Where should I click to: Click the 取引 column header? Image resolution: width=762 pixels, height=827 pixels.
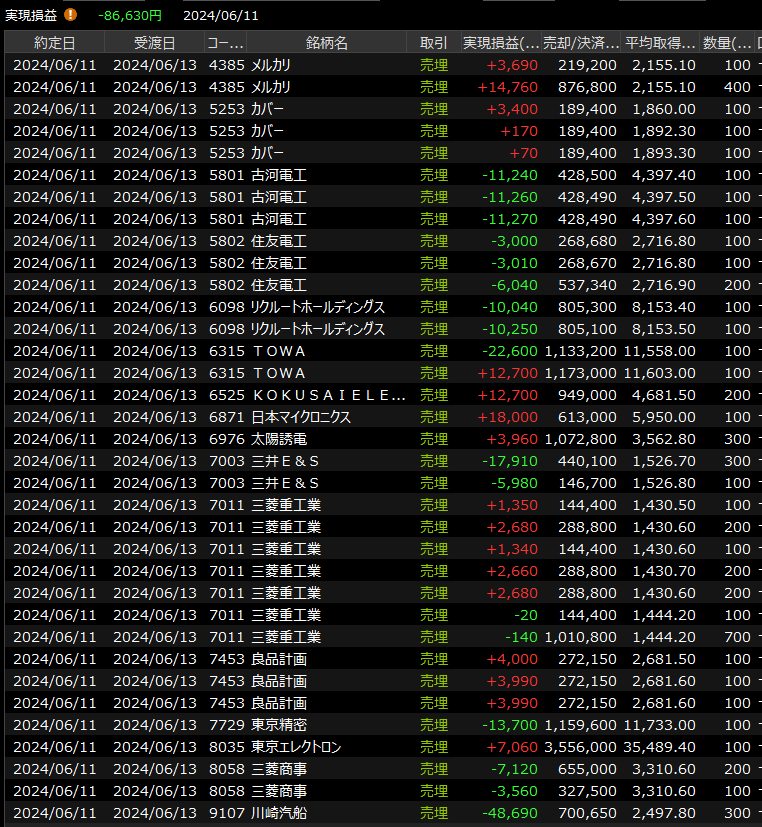(434, 43)
